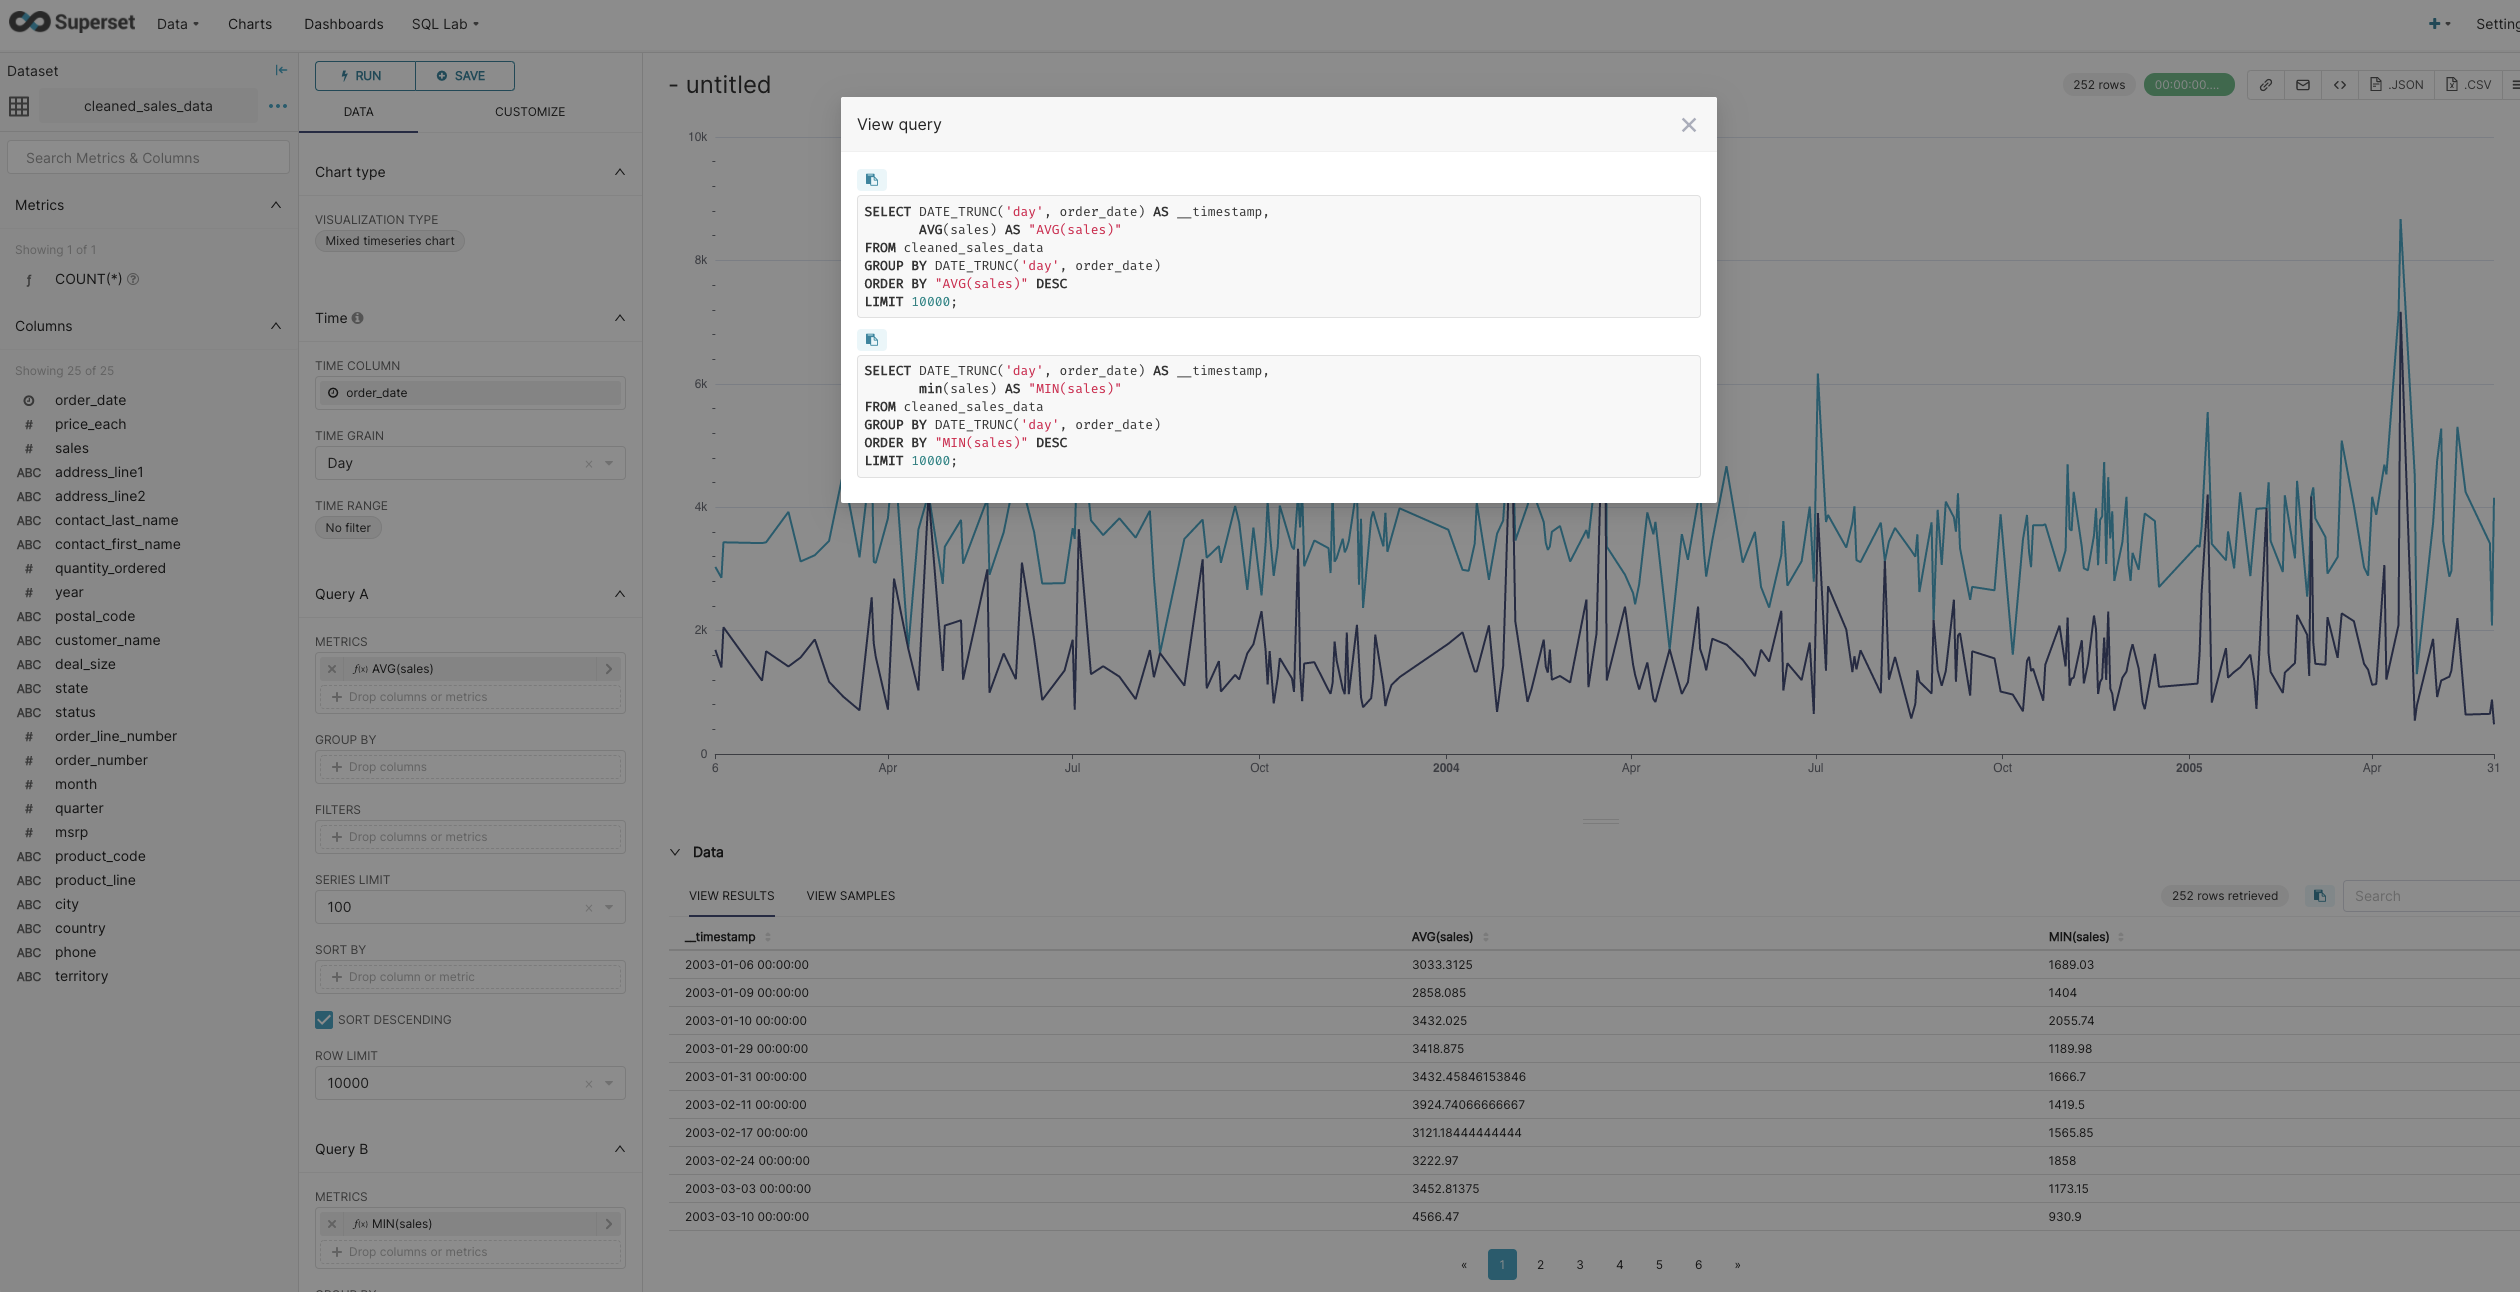Switch to the Customize tab
The width and height of the screenshot is (2520, 1292).
pyautogui.click(x=529, y=112)
